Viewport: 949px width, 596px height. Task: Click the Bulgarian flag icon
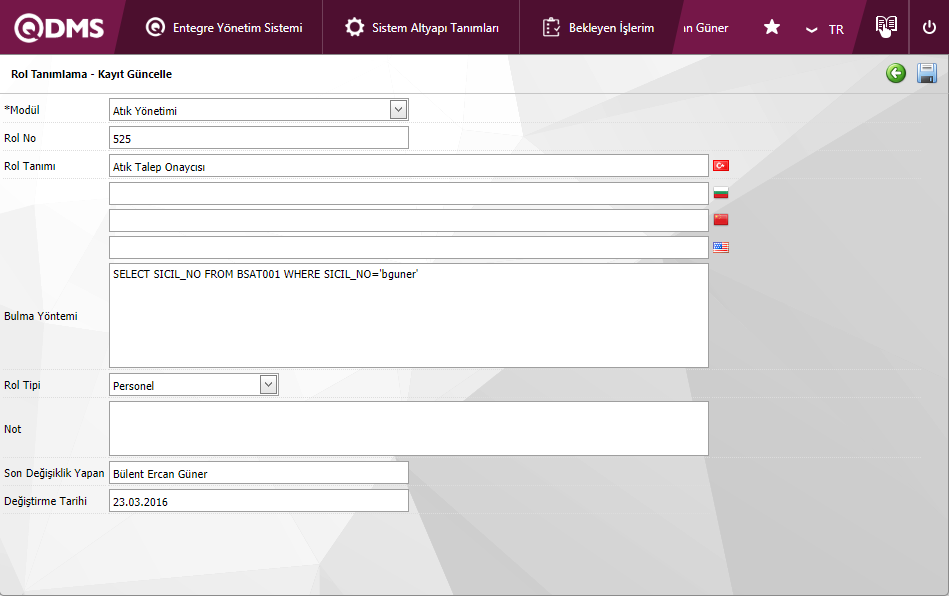point(720,193)
